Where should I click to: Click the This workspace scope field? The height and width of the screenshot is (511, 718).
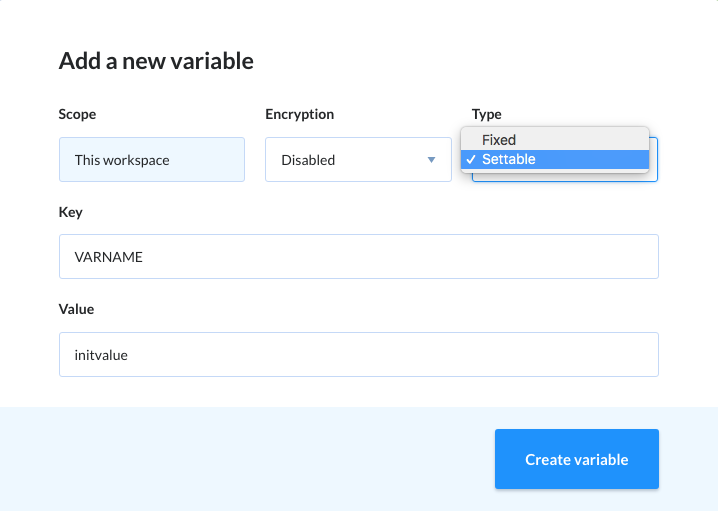152,159
